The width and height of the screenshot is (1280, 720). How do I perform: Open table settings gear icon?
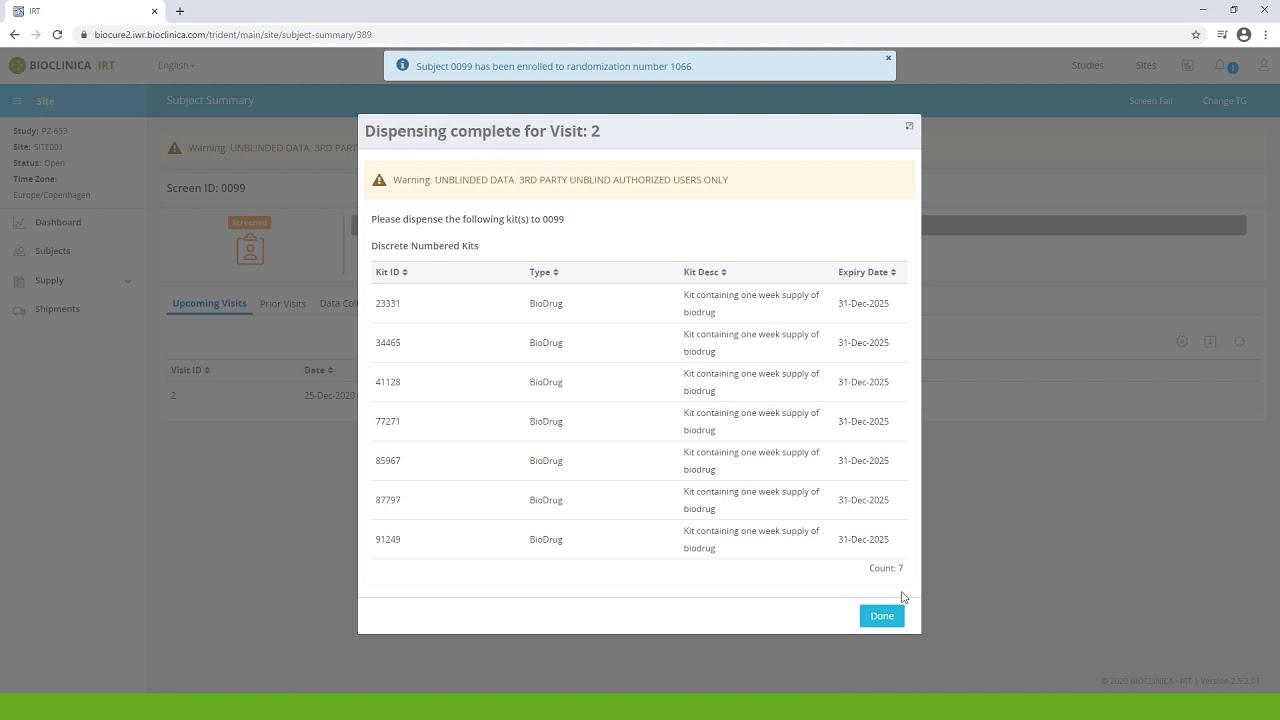click(x=1182, y=342)
